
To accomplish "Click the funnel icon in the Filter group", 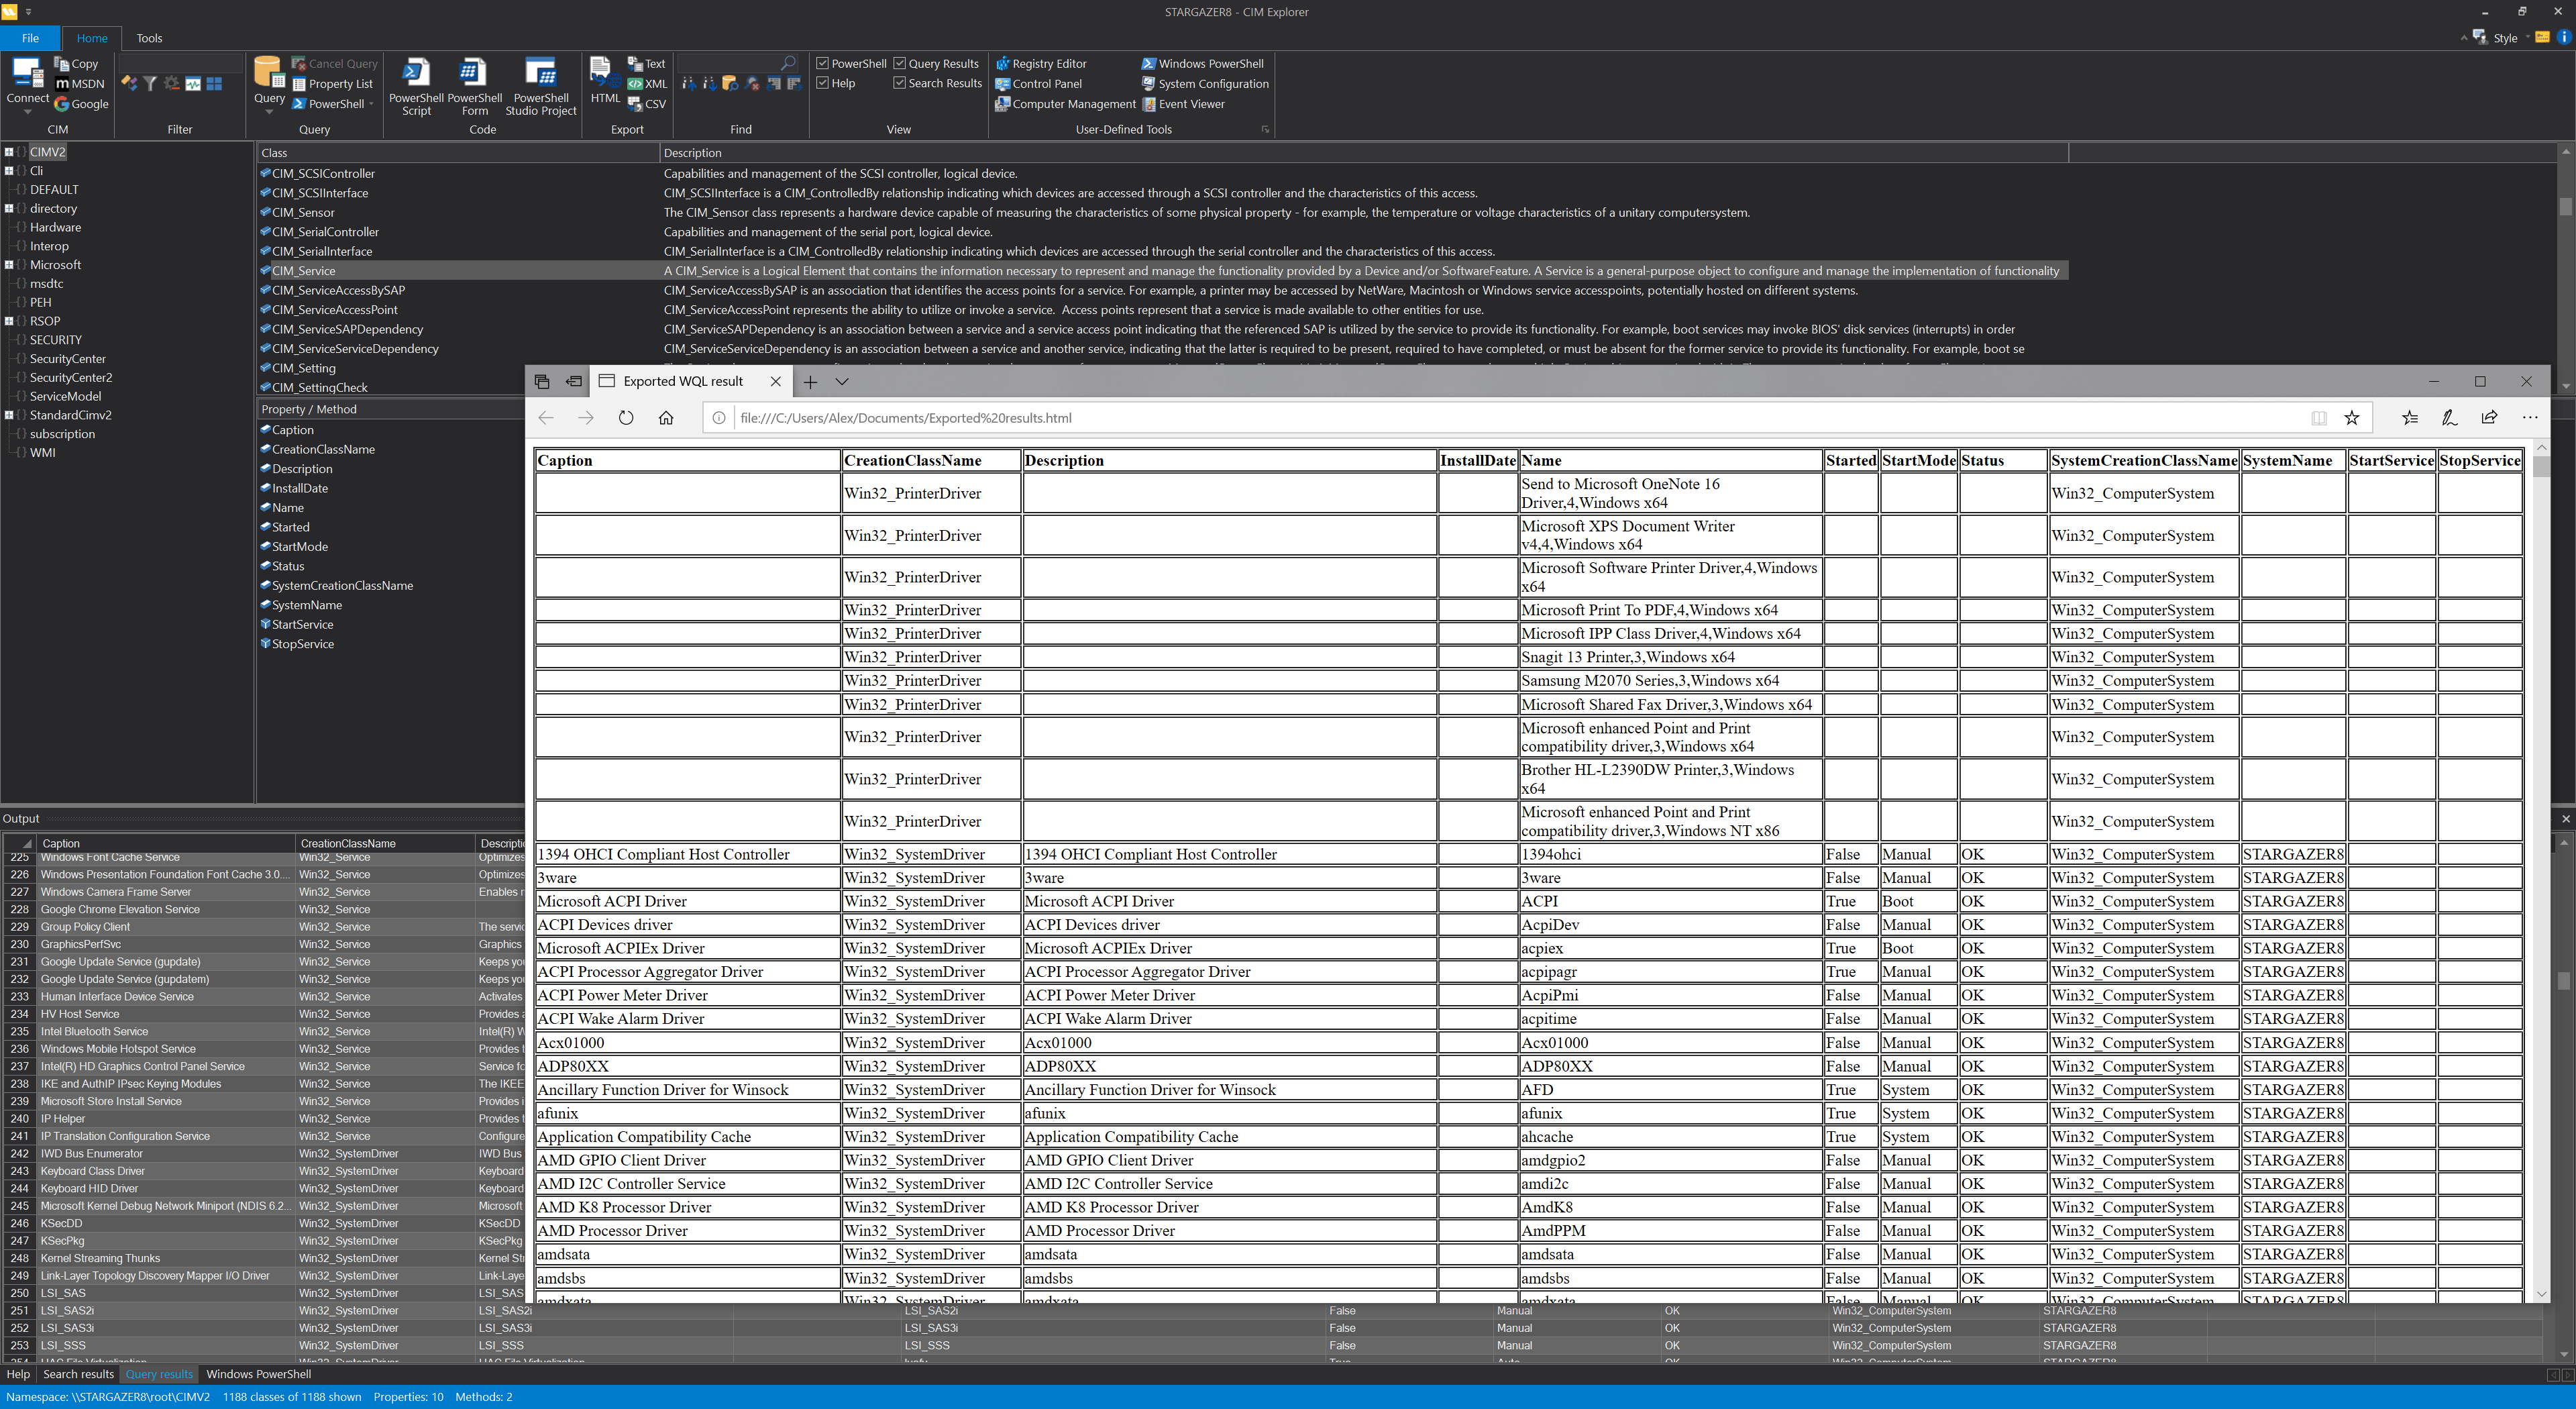I will coord(151,84).
